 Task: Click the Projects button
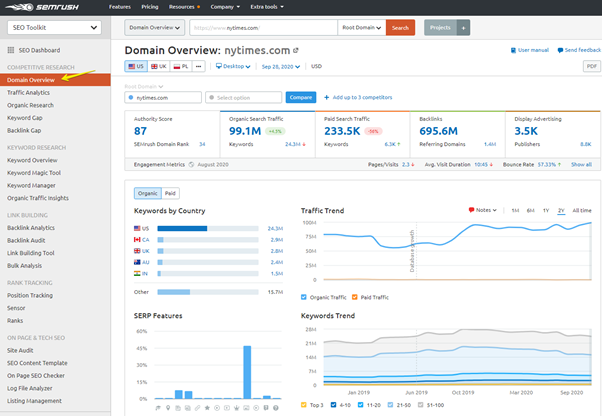tap(440, 28)
